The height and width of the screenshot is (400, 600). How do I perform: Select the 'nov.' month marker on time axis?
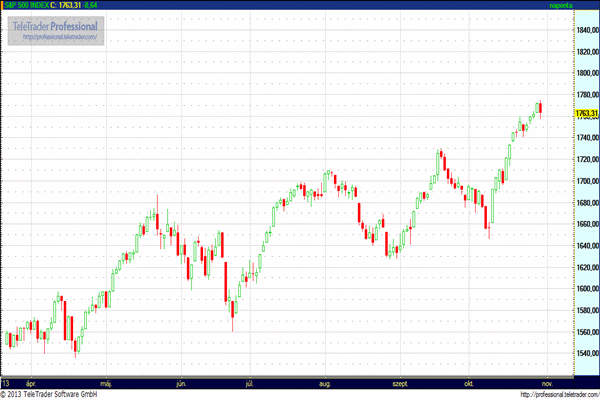tap(547, 383)
